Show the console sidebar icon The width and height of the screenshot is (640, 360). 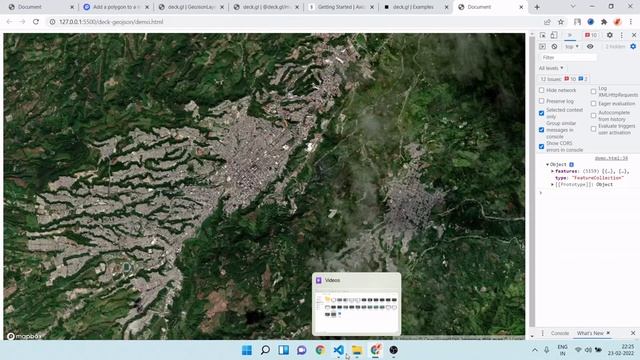(x=542, y=47)
